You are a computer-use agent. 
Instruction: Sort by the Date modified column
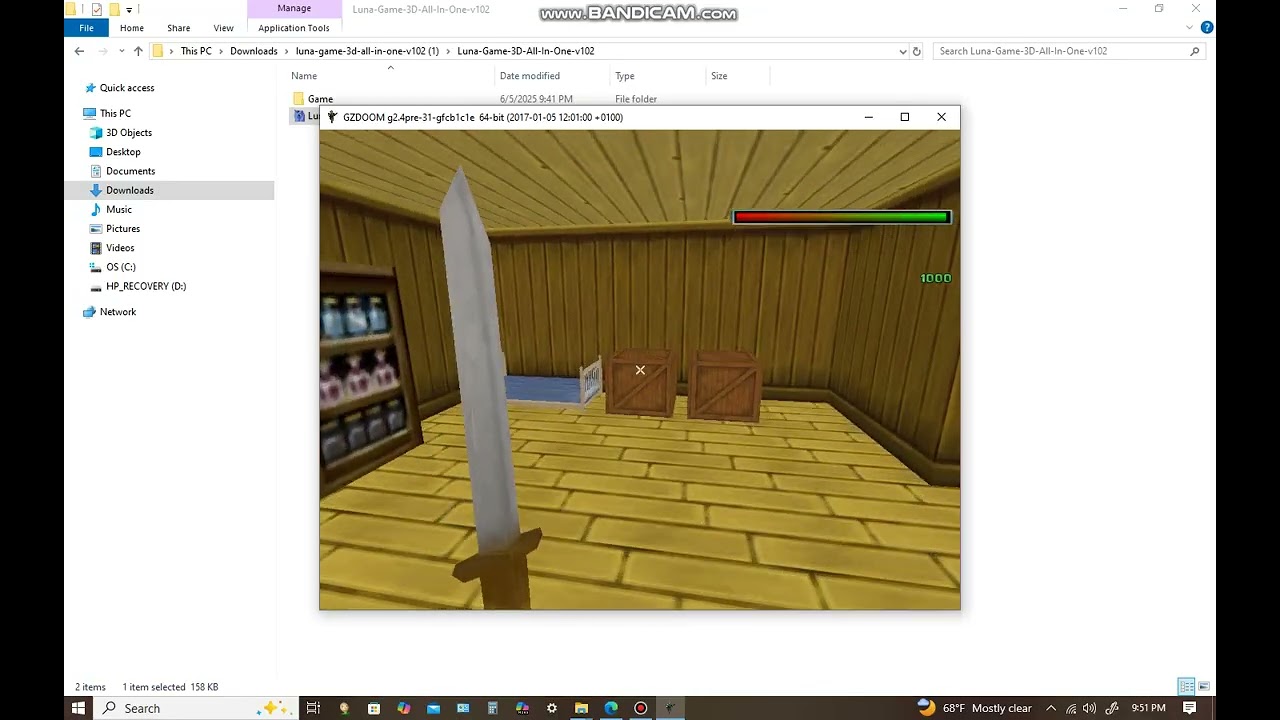pos(530,76)
